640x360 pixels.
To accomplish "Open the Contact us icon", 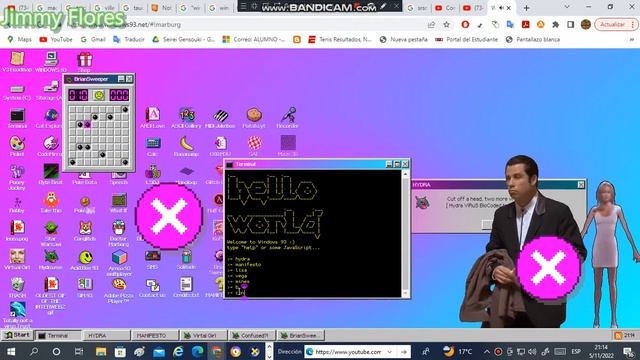I will click(x=153, y=288).
